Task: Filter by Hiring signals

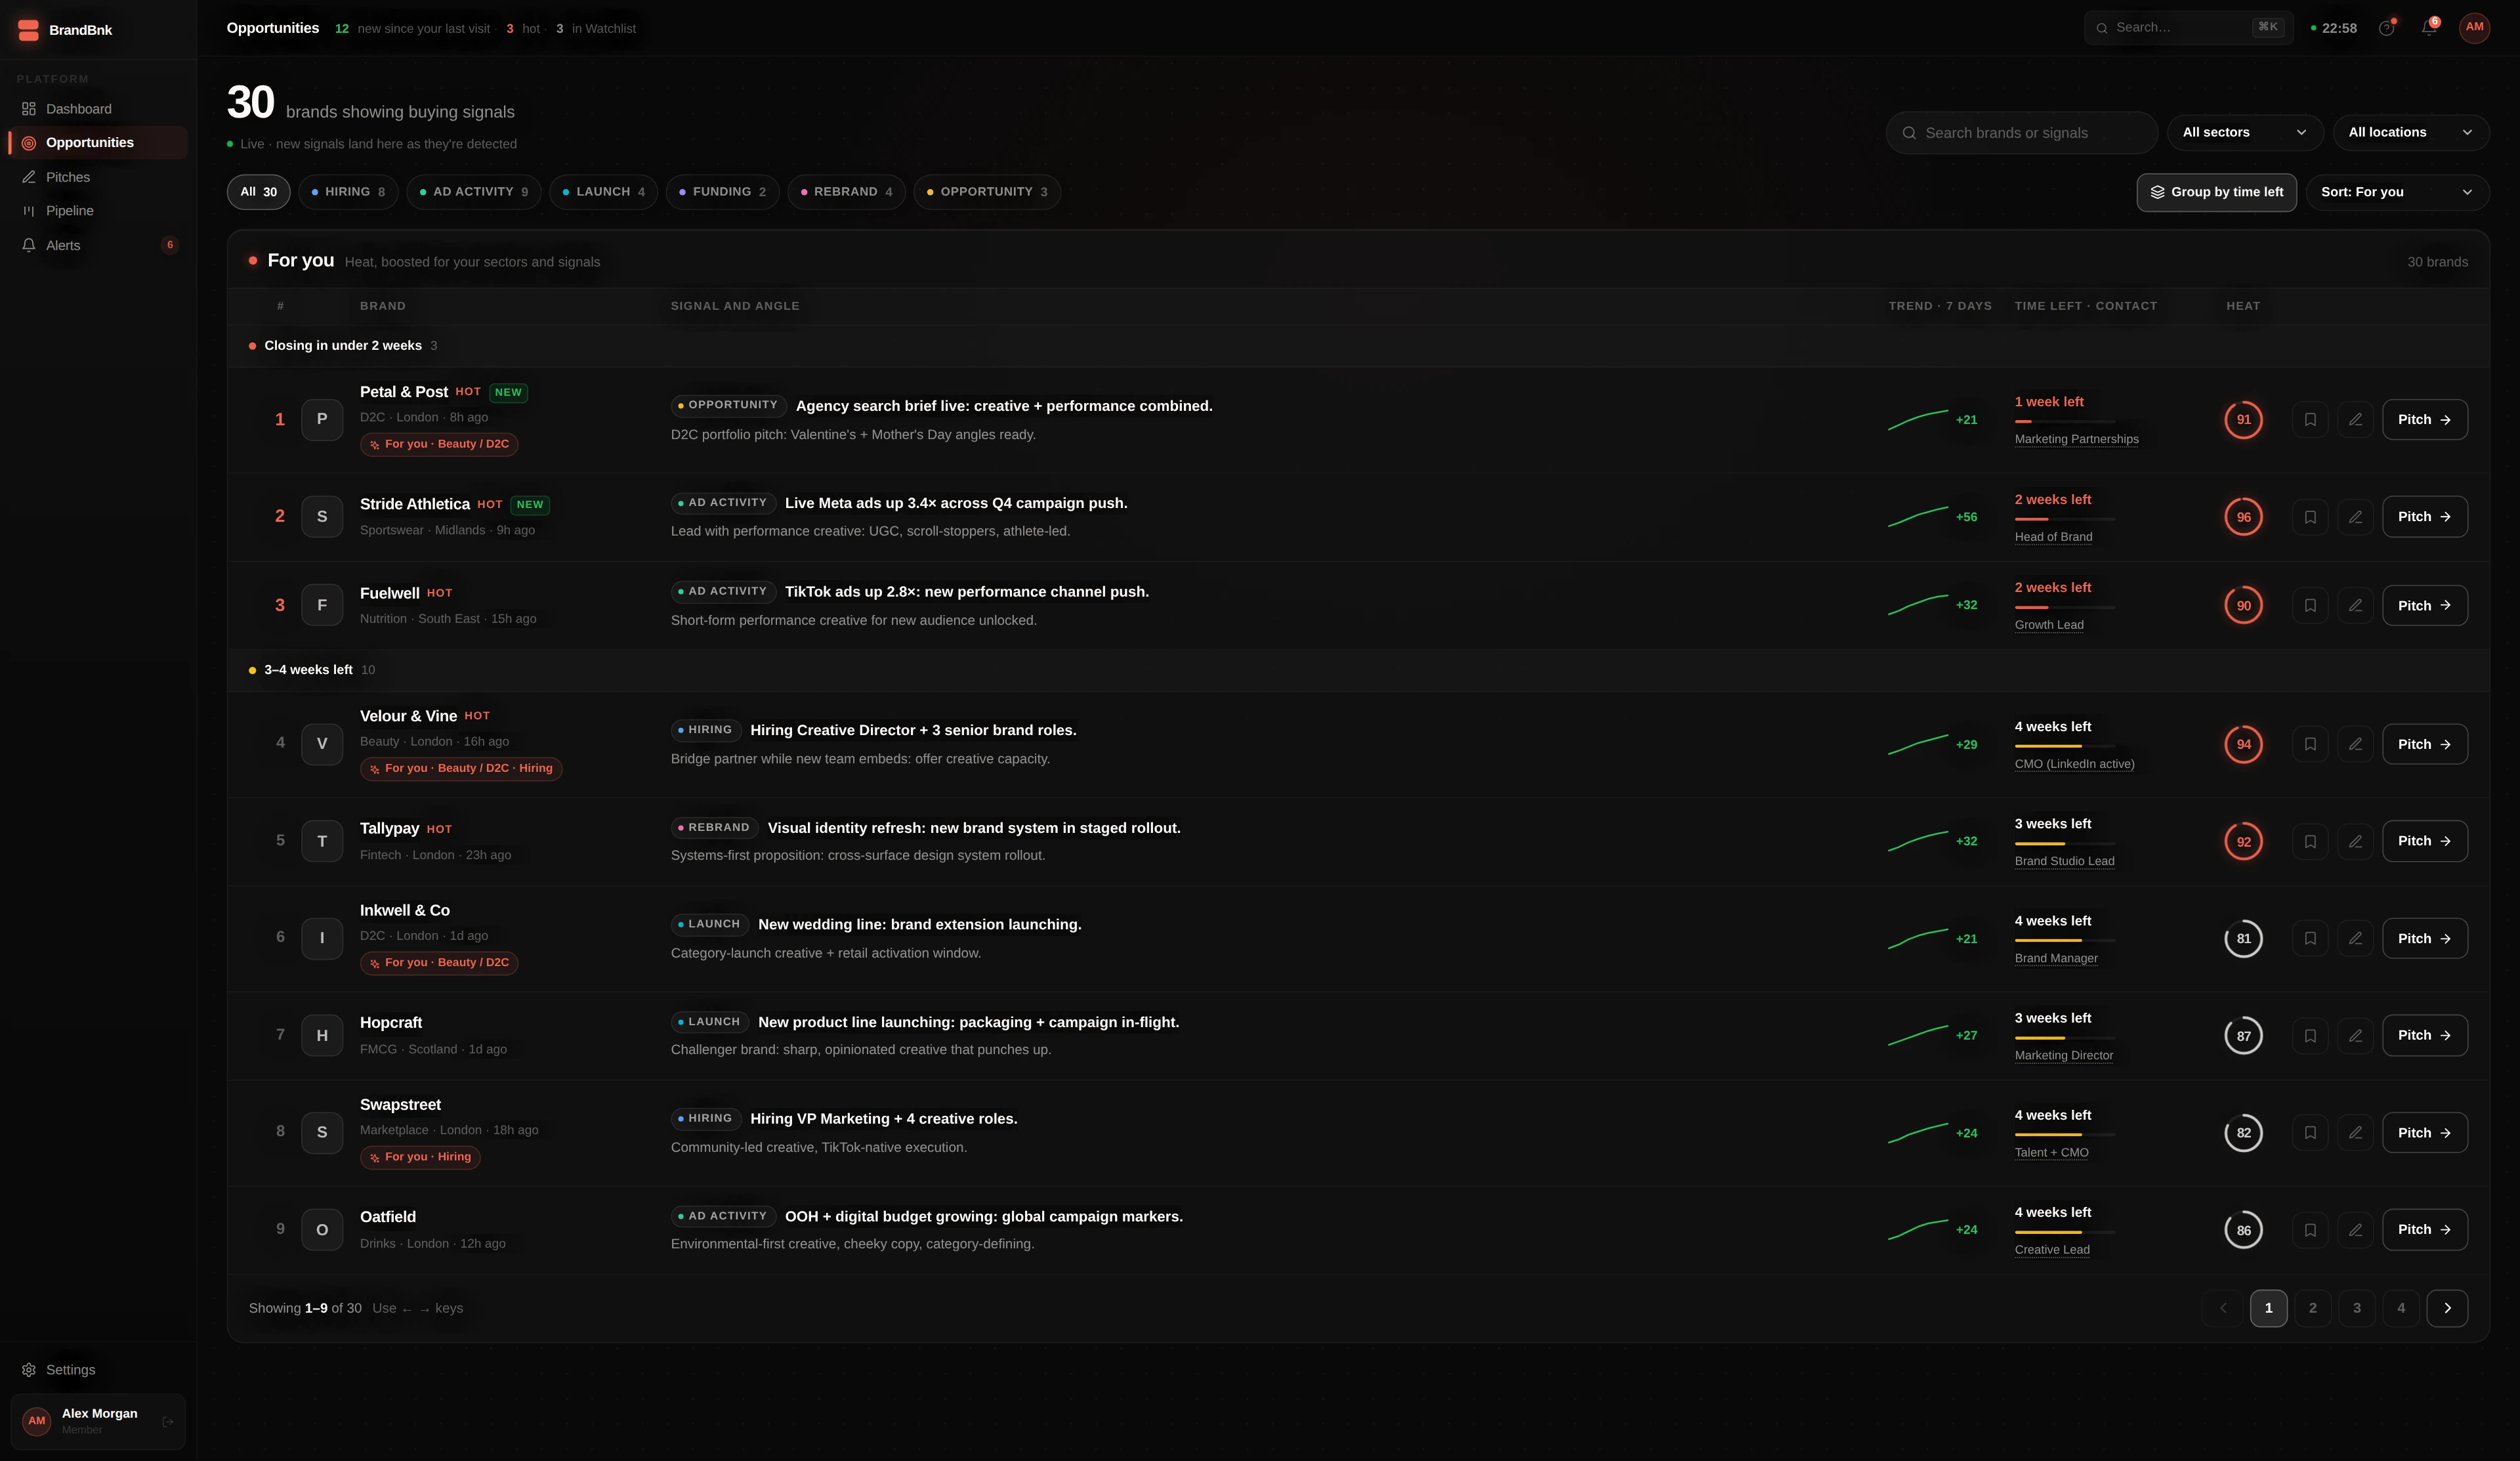Action: click(348, 192)
